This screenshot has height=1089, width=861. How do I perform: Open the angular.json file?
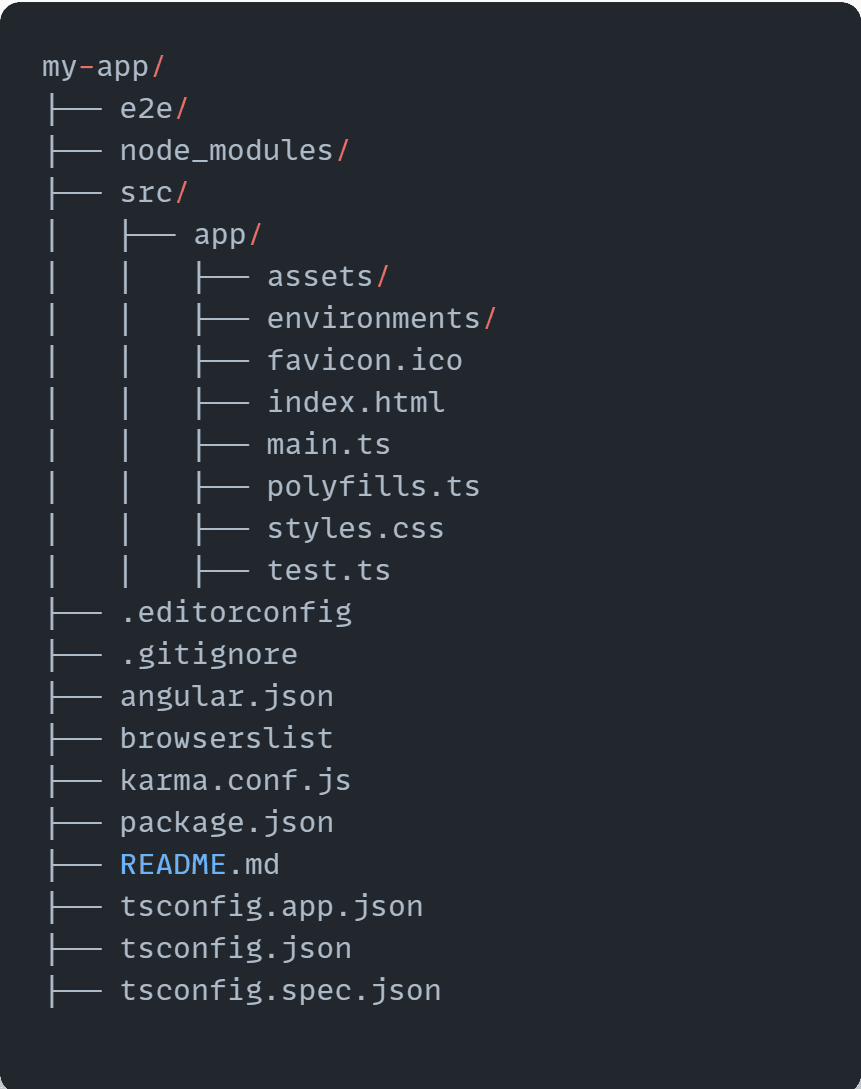coord(226,696)
